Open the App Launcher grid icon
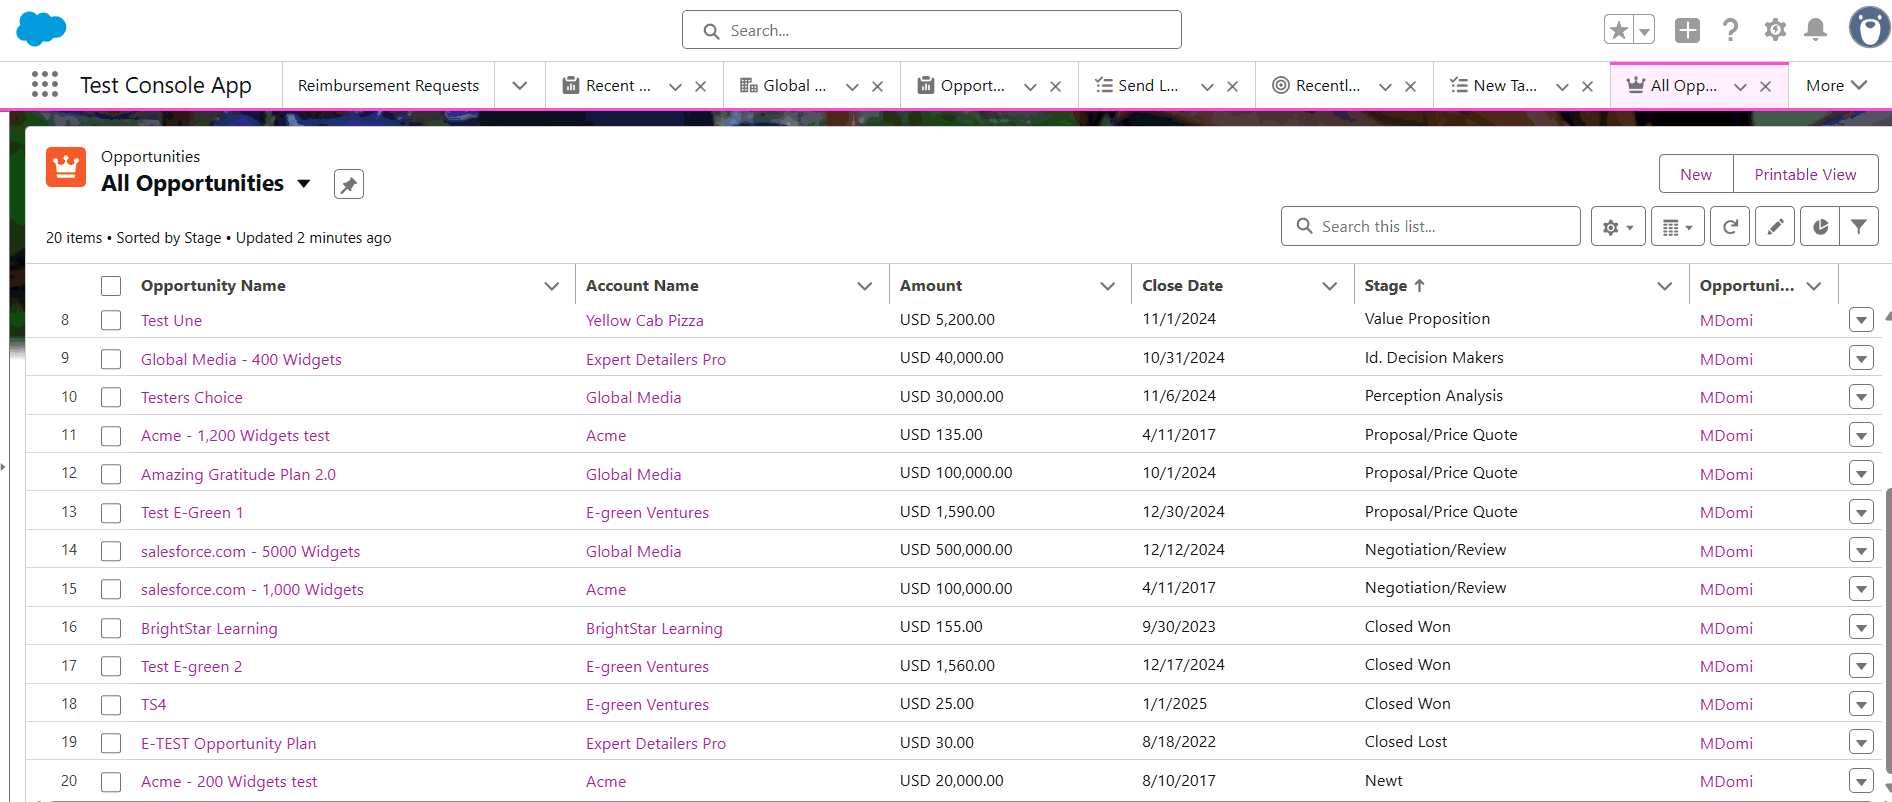This screenshot has width=1892, height=802. click(45, 85)
